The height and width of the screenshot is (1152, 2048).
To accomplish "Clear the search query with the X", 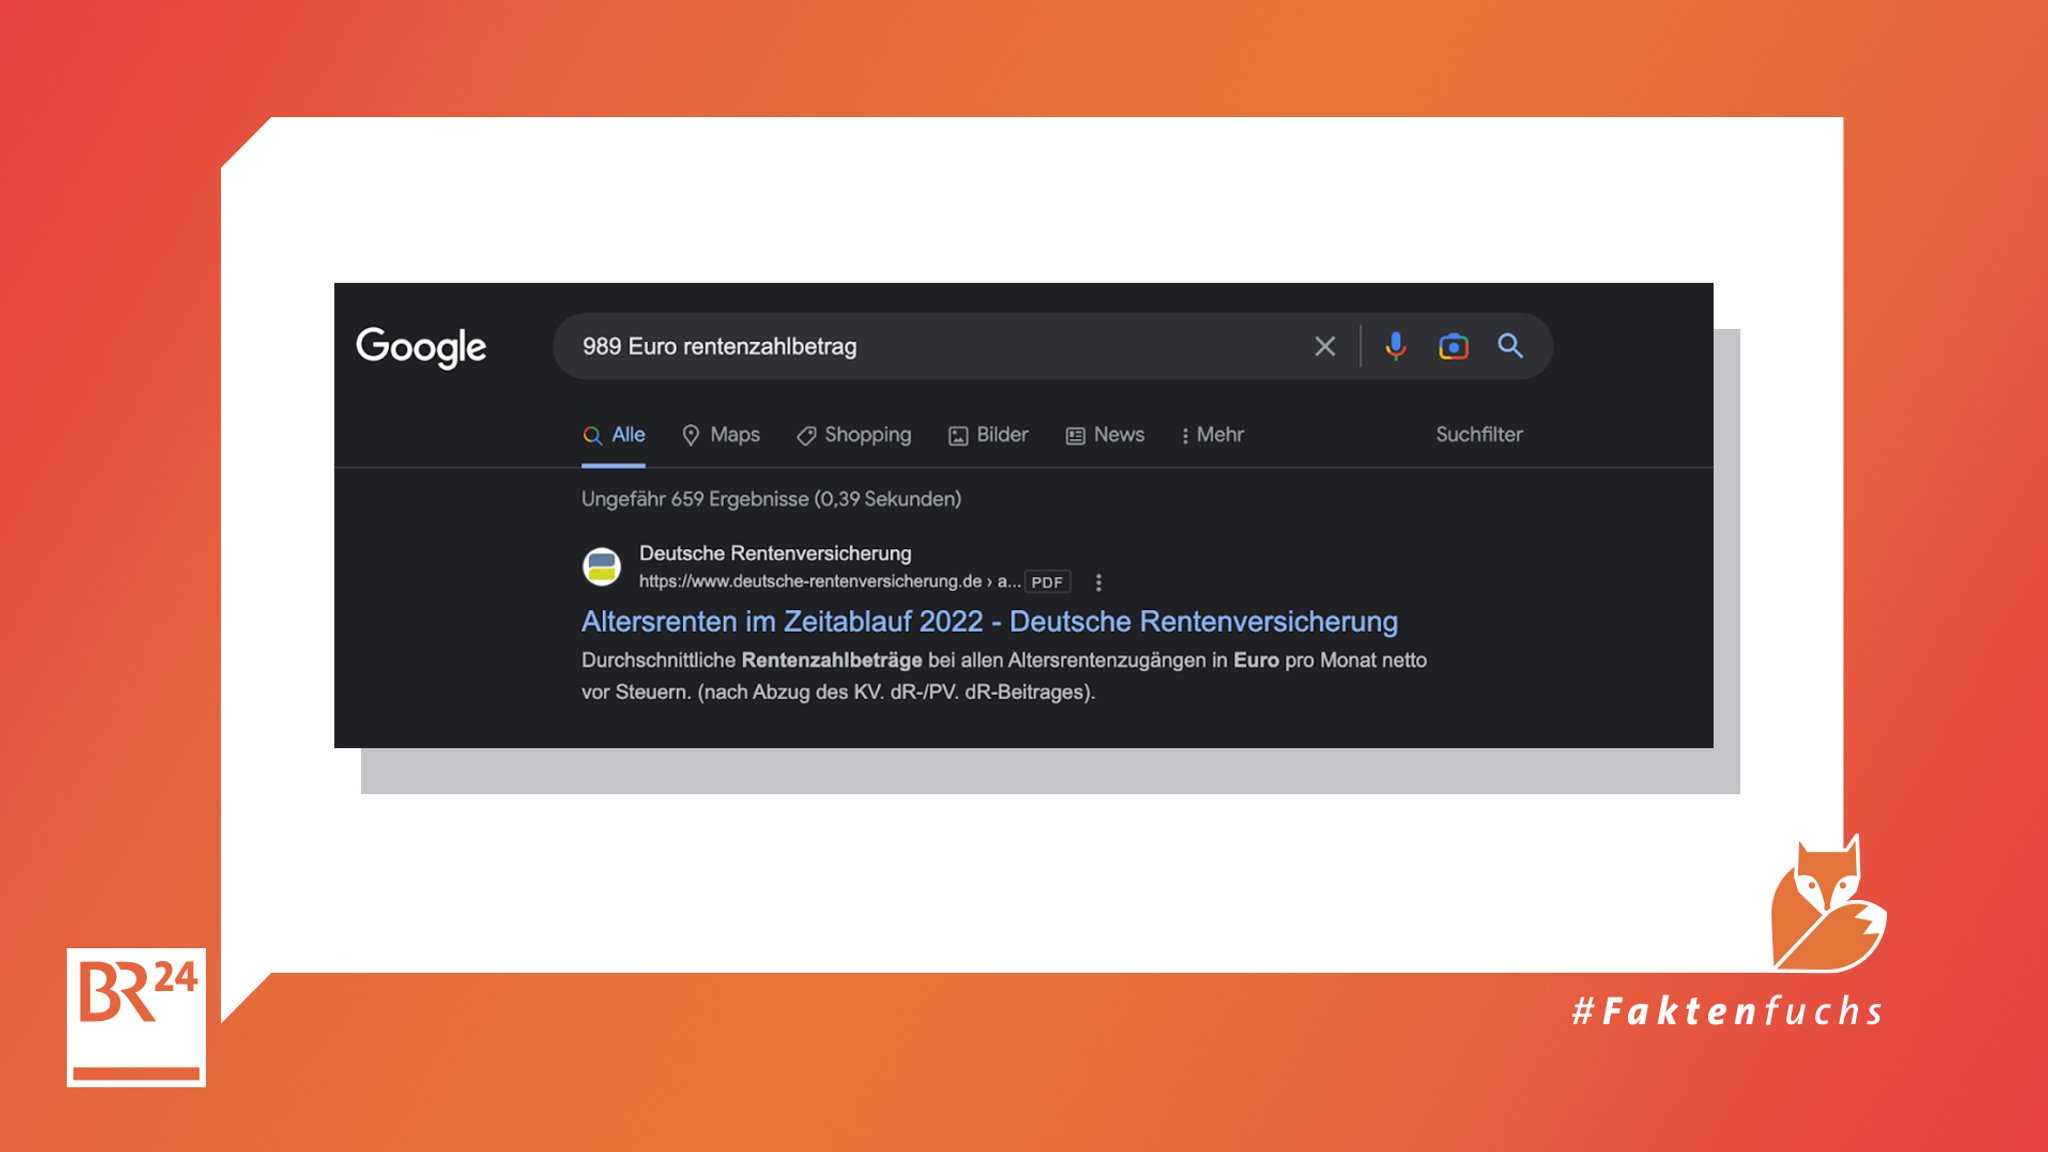I will click(x=1325, y=346).
